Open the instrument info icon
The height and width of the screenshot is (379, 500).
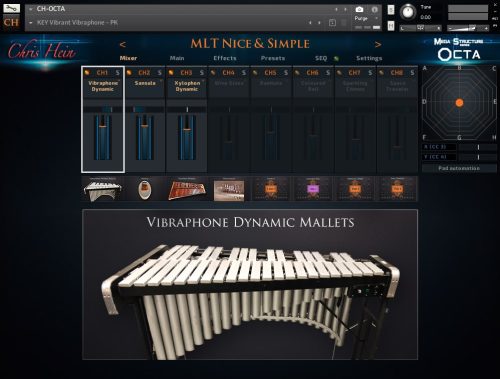click(x=375, y=9)
